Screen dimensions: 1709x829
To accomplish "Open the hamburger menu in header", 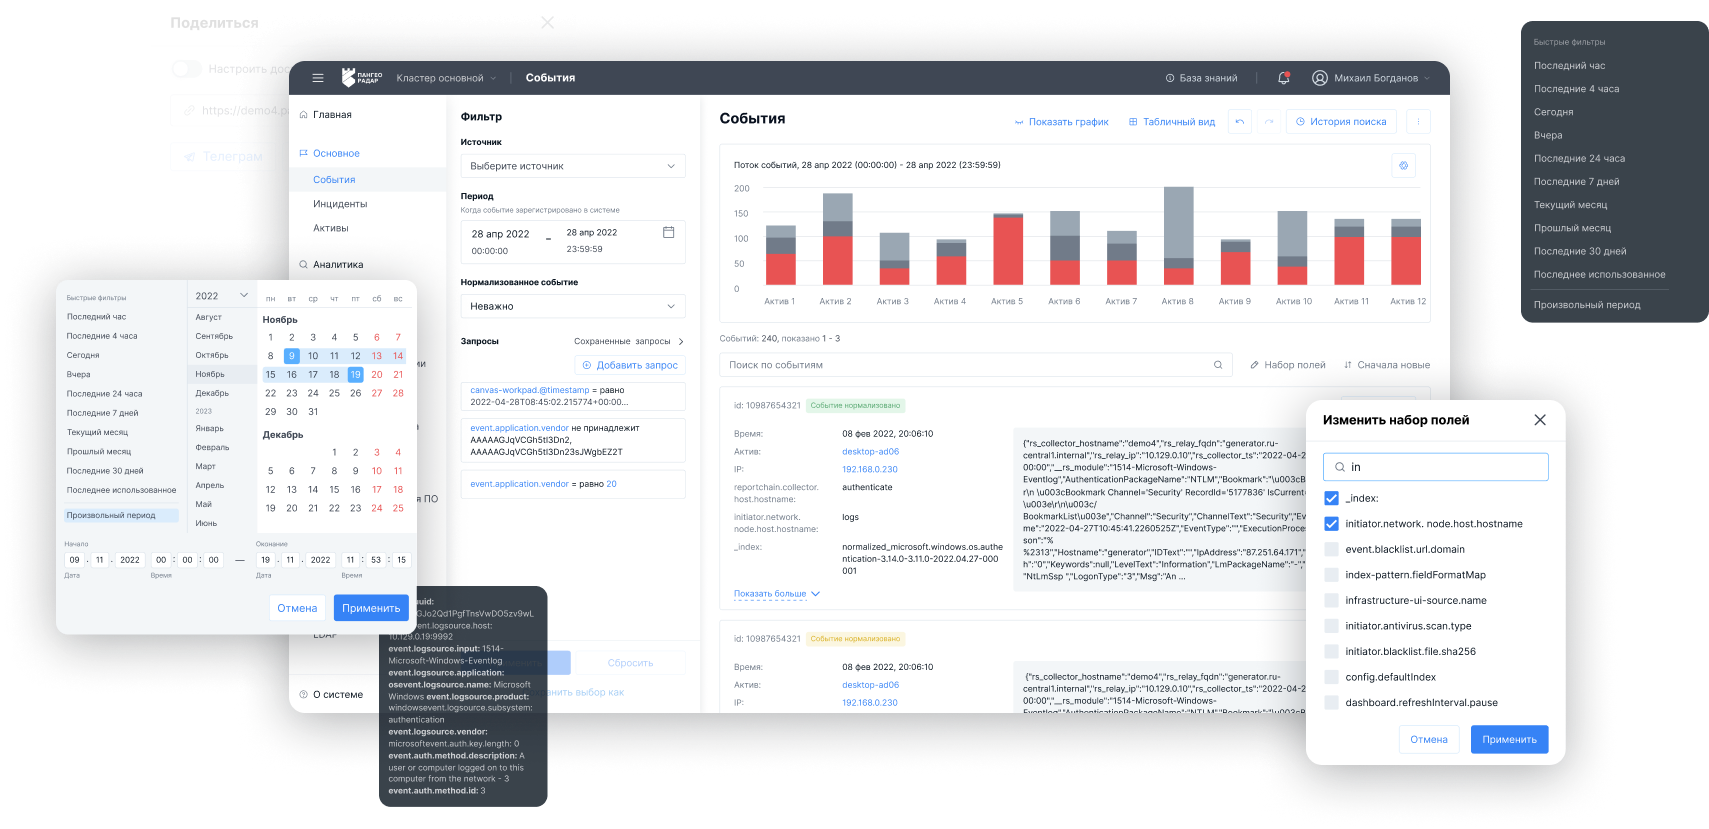I will [318, 78].
